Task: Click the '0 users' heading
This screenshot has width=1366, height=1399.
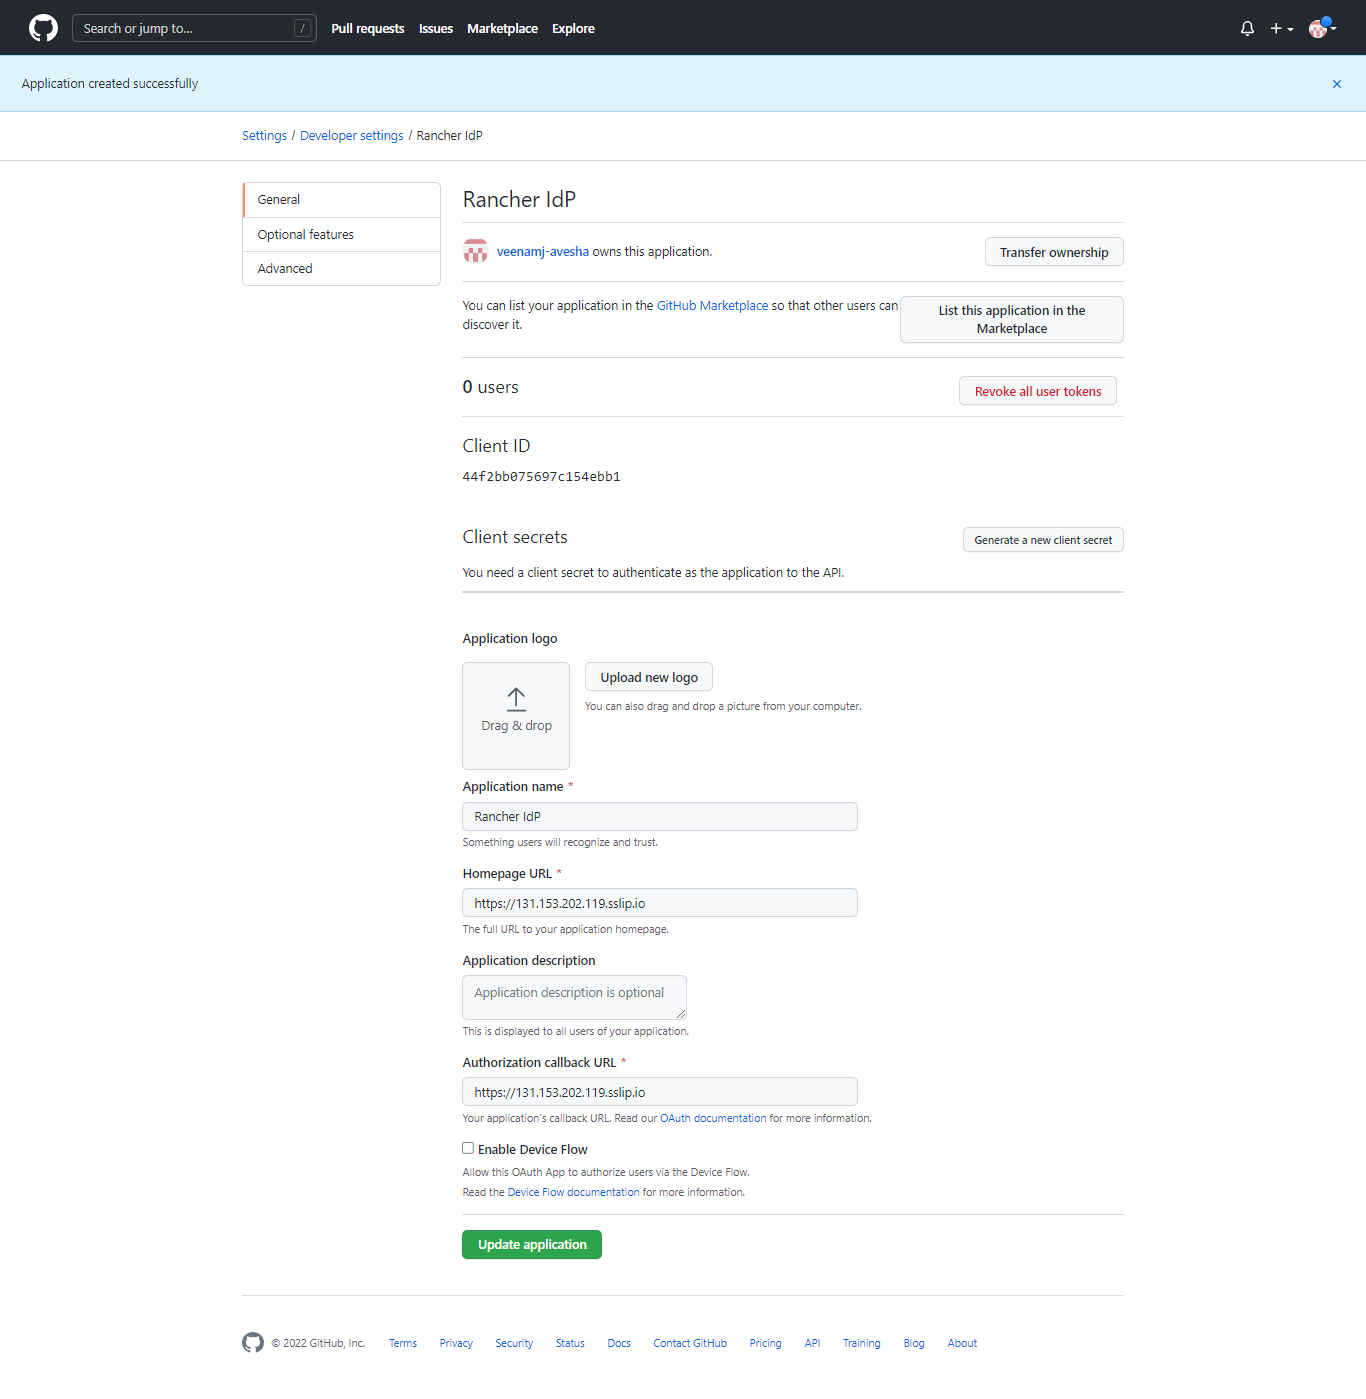Action: pyautogui.click(x=490, y=387)
